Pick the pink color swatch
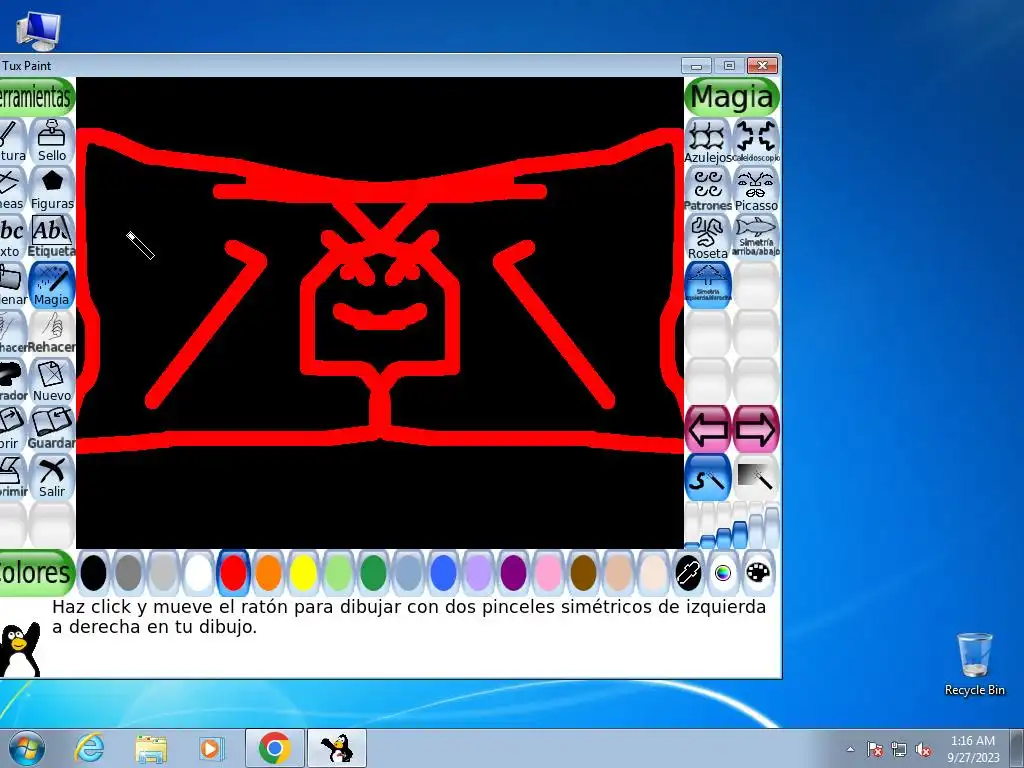The width and height of the screenshot is (1024, 768). (x=548, y=573)
